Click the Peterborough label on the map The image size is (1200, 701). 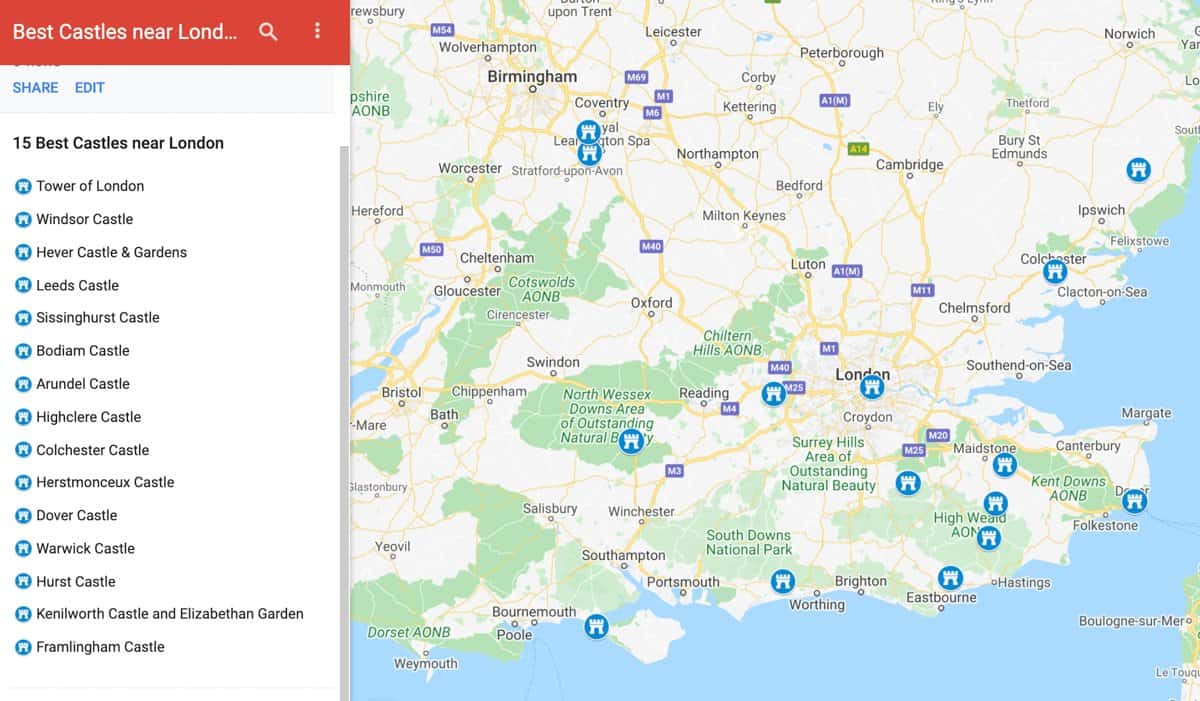[x=841, y=52]
